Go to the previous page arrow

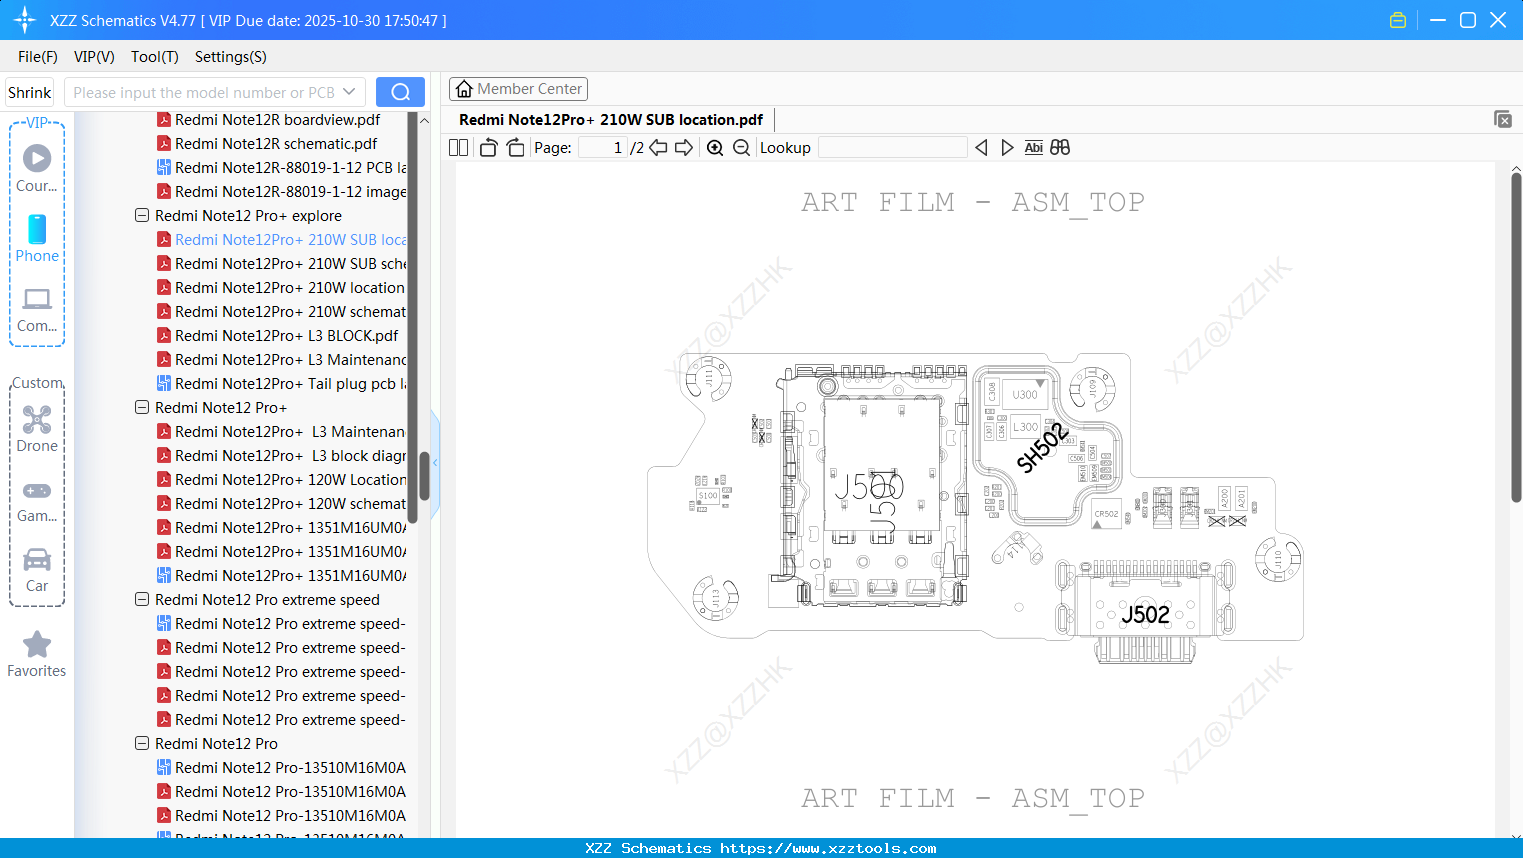(658, 148)
